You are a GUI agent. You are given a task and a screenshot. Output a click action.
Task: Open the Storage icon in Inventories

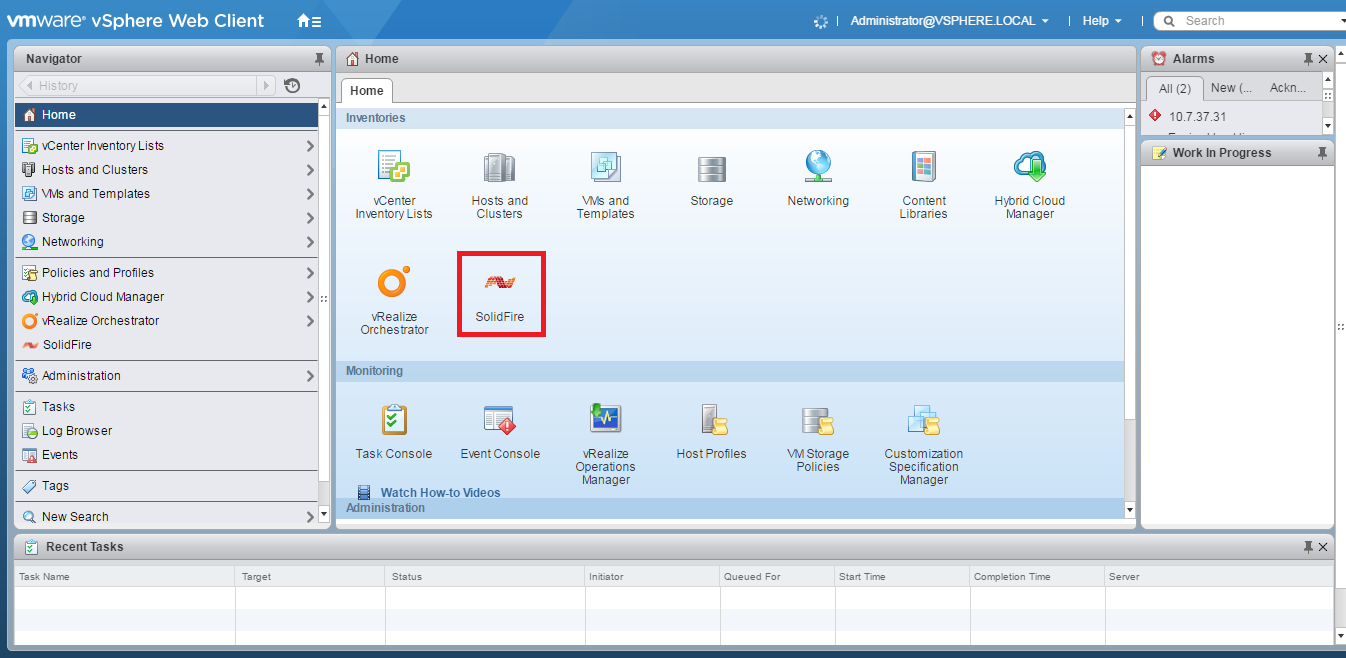click(711, 169)
